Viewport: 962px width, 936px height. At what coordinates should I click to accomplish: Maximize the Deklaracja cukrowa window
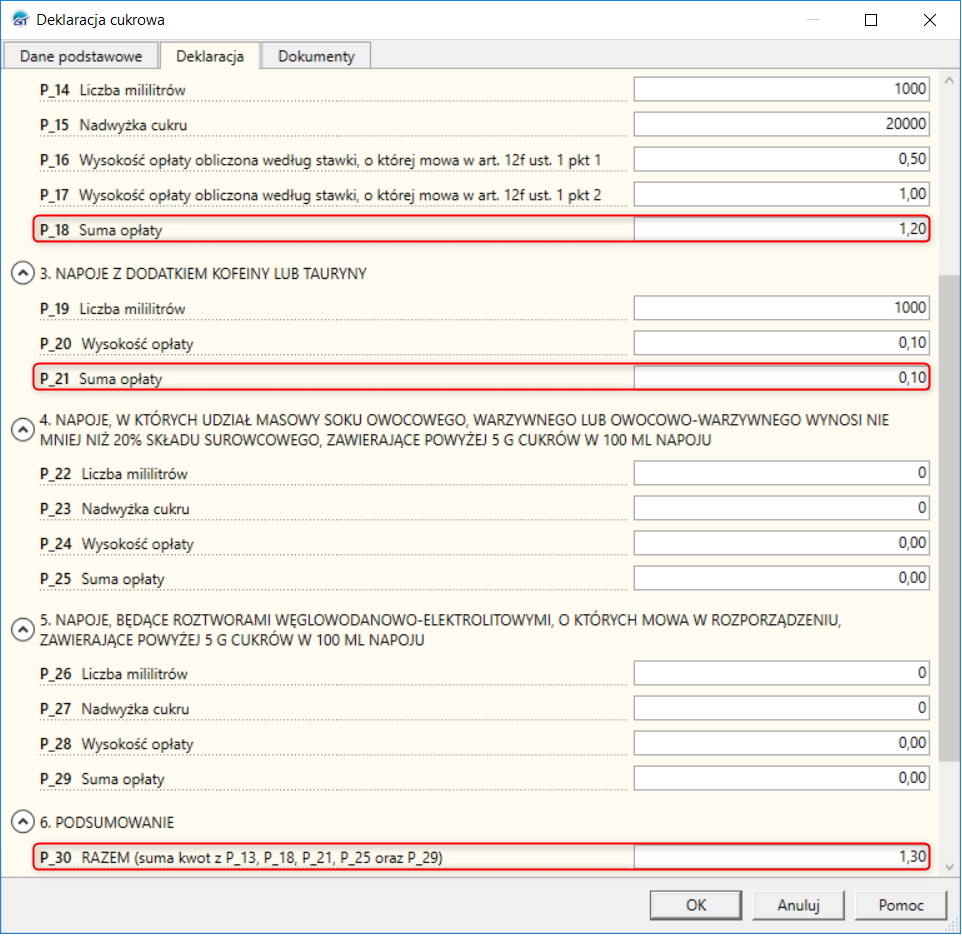871,20
